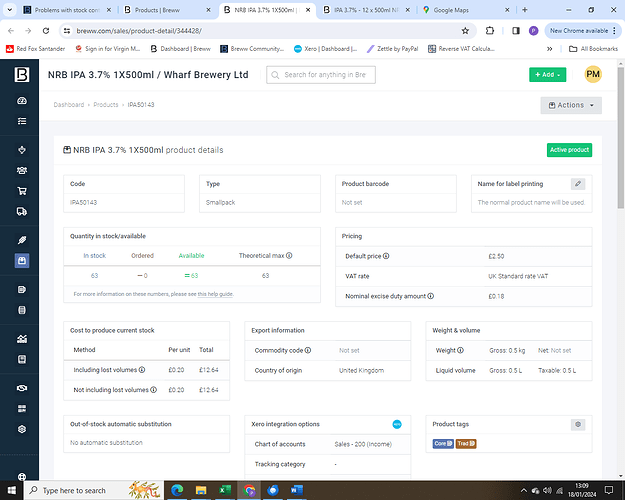This screenshot has height=500, width=625.
Task: Show more bookmarks chevron
Action: pos(549,49)
